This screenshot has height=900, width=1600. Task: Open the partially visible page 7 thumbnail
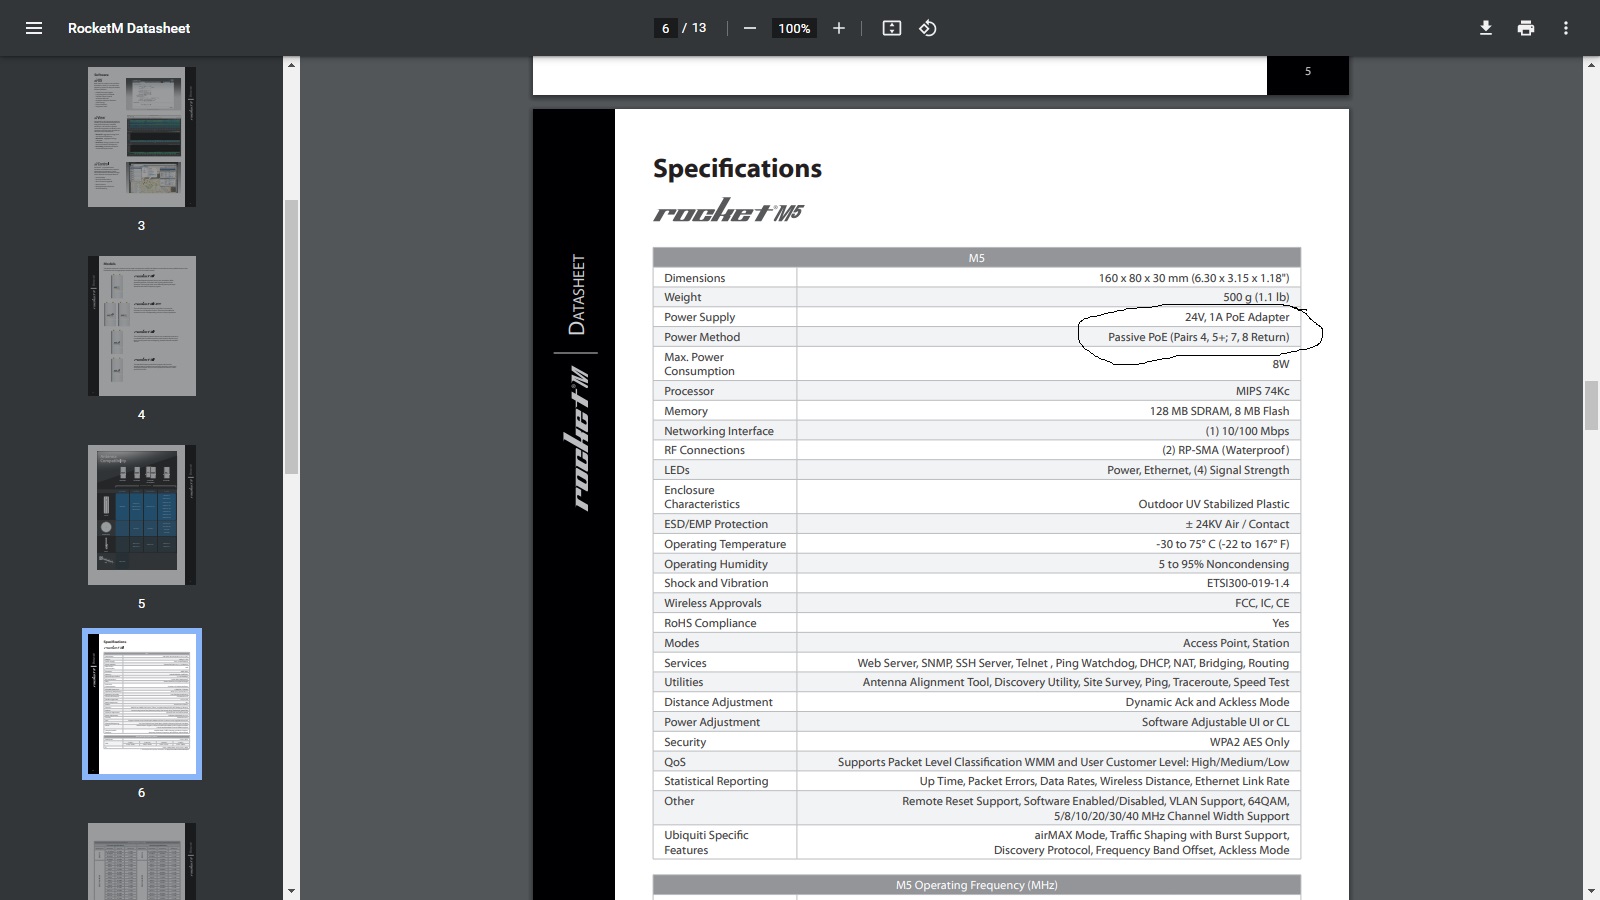141,860
